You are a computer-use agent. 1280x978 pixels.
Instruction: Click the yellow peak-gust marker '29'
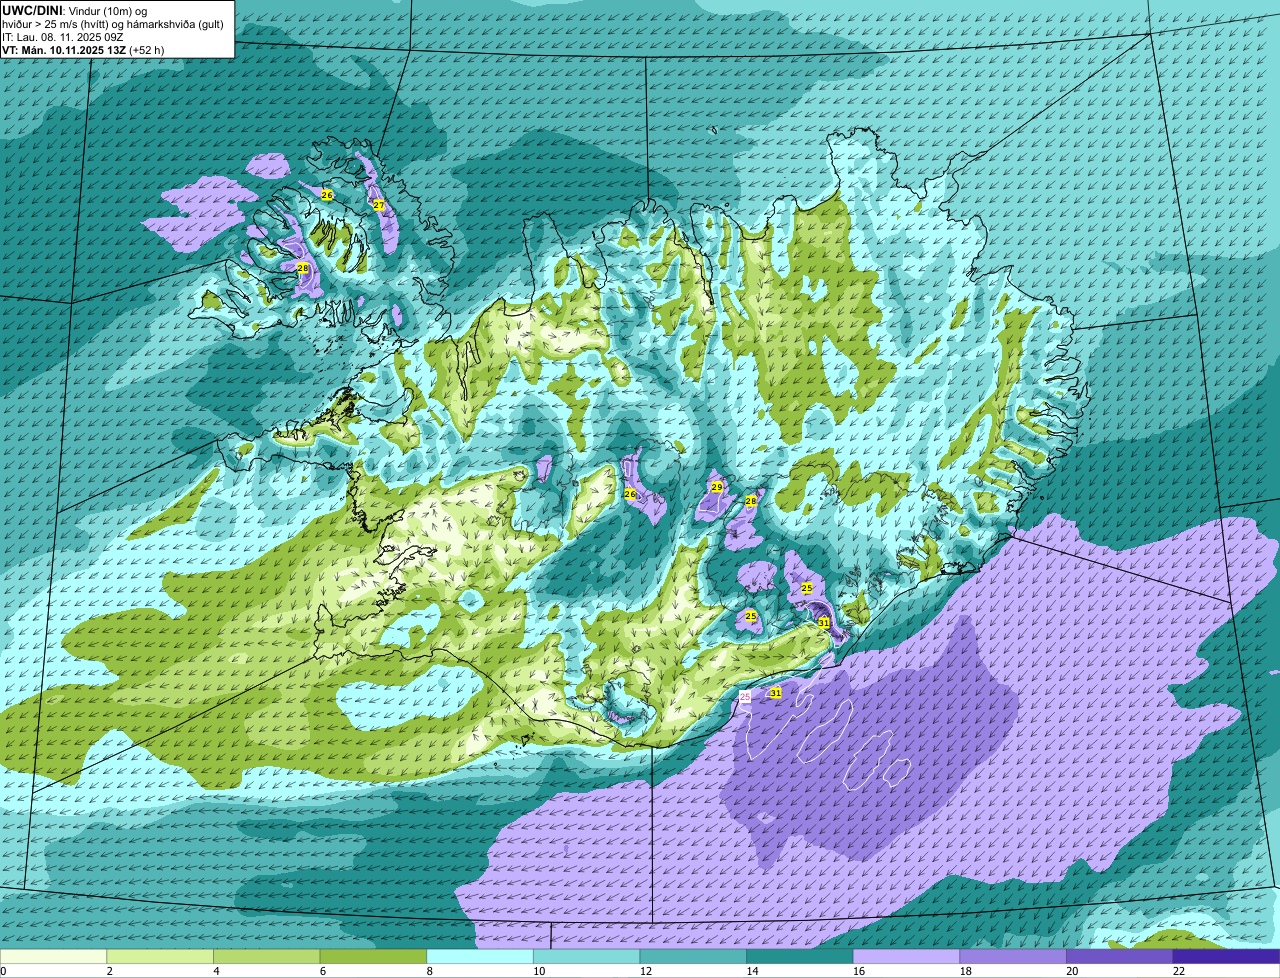point(716,487)
